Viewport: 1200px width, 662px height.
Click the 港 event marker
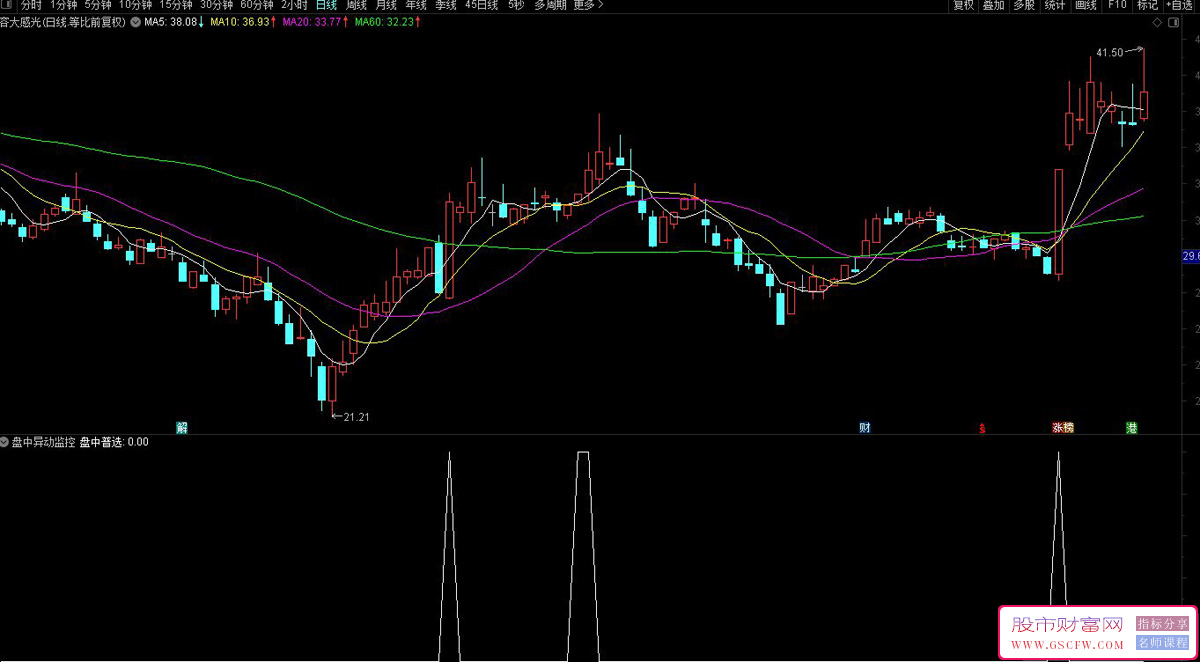point(1132,428)
